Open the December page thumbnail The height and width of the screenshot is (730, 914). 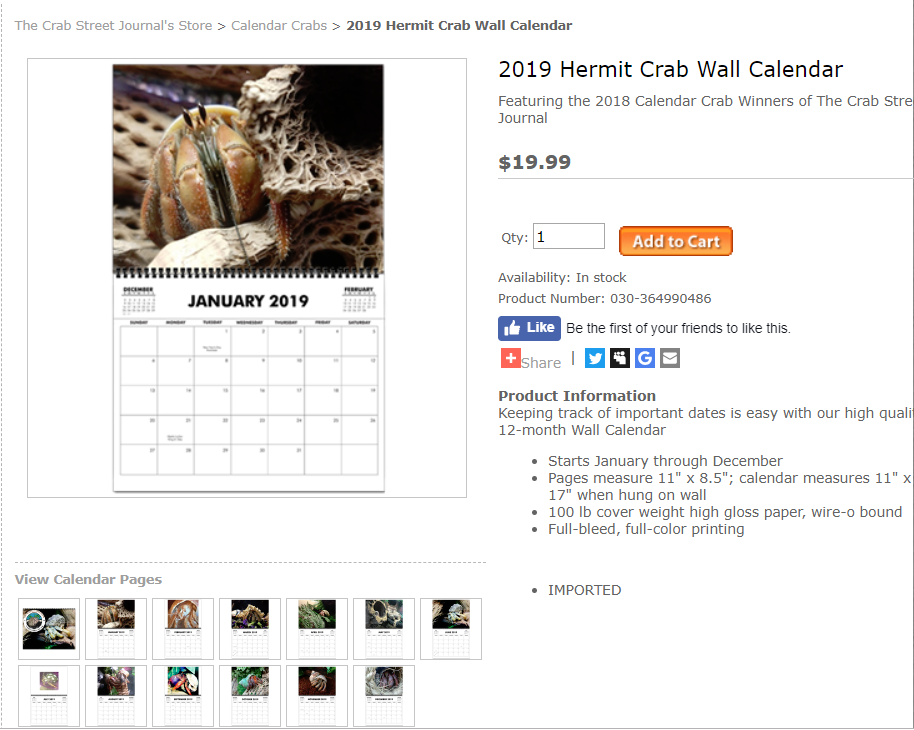coord(384,696)
